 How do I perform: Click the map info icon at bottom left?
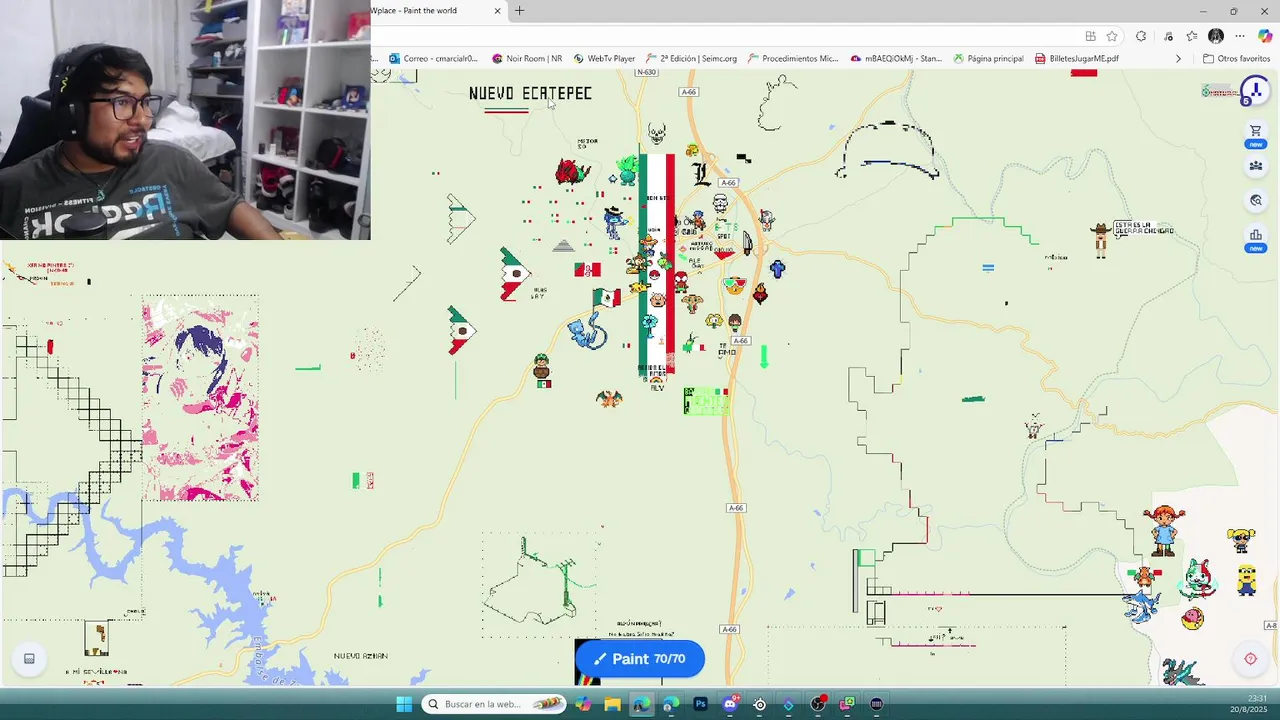tap(29, 658)
